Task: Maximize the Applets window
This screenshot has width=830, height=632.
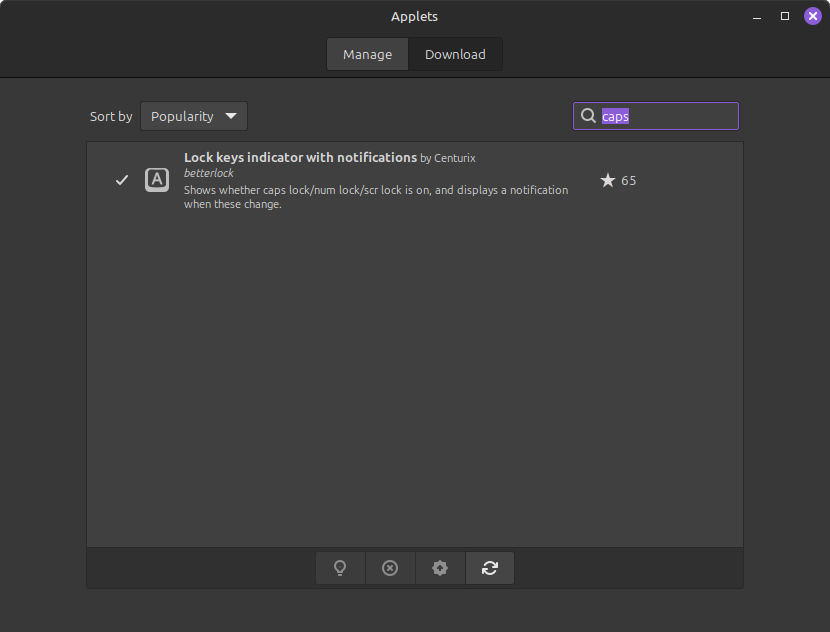Action: (785, 16)
